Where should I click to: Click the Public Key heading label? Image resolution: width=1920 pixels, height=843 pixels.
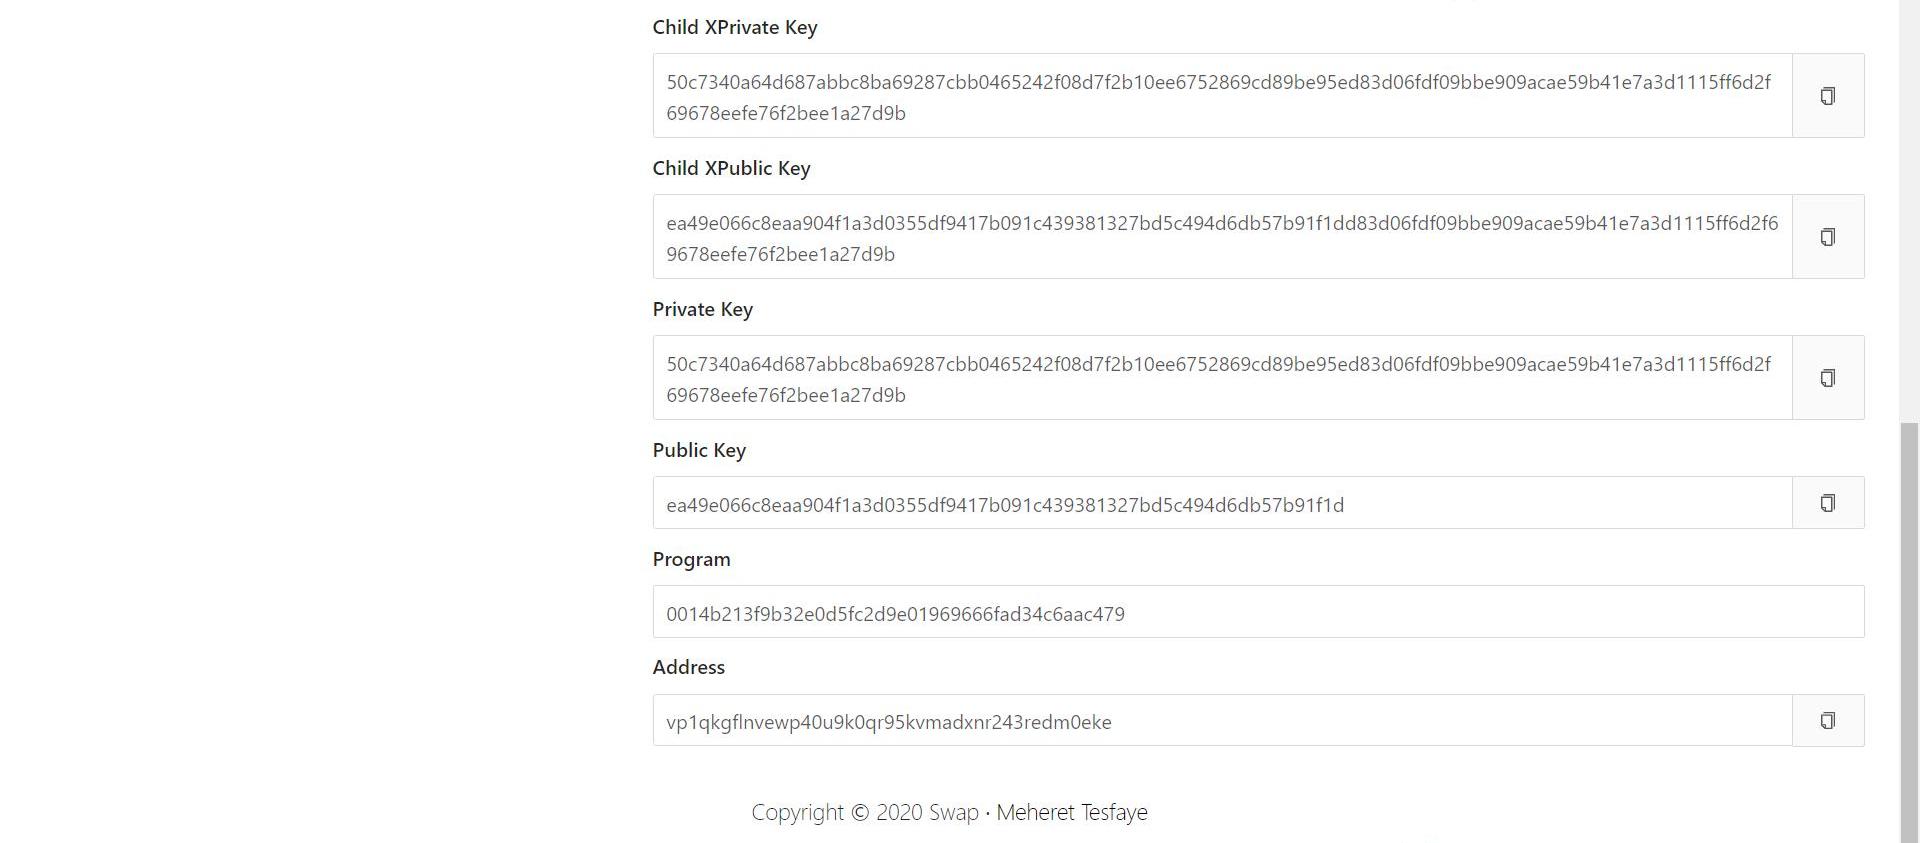pos(699,451)
